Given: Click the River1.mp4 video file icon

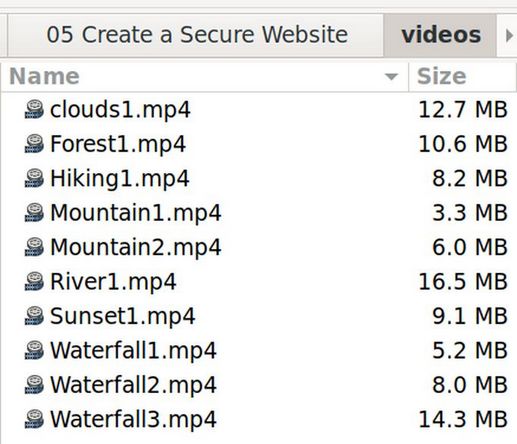Looking at the screenshot, I should pos(34,281).
